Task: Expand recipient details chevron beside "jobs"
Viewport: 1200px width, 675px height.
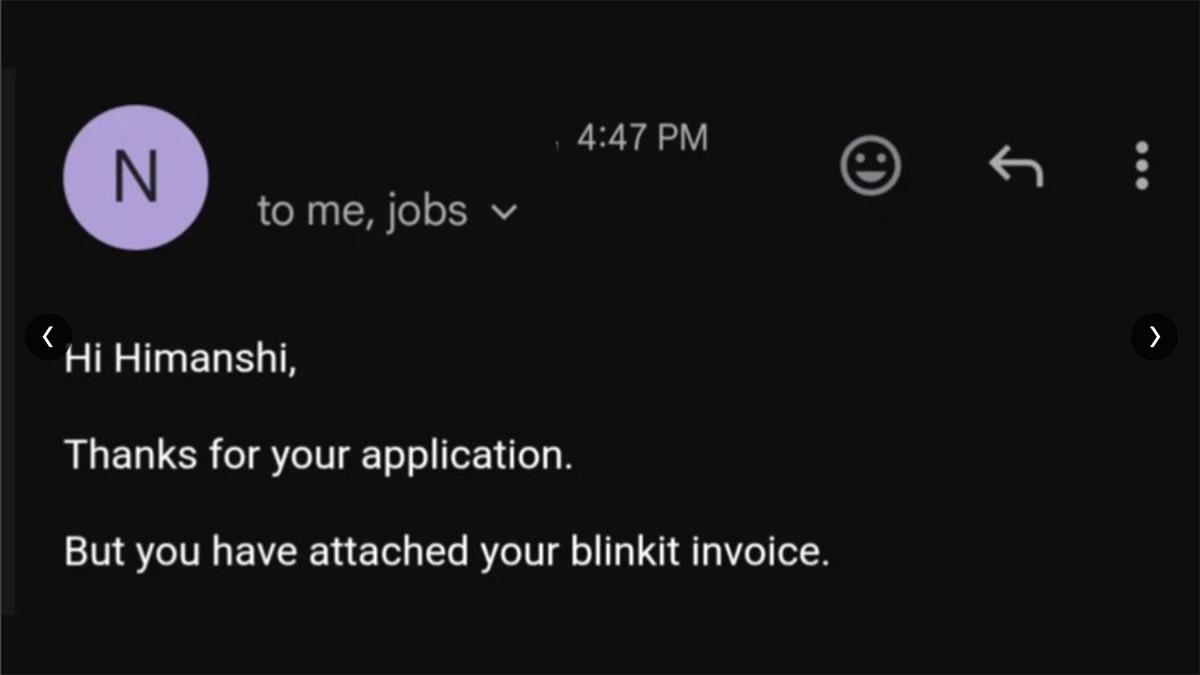Action: coord(506,212)
